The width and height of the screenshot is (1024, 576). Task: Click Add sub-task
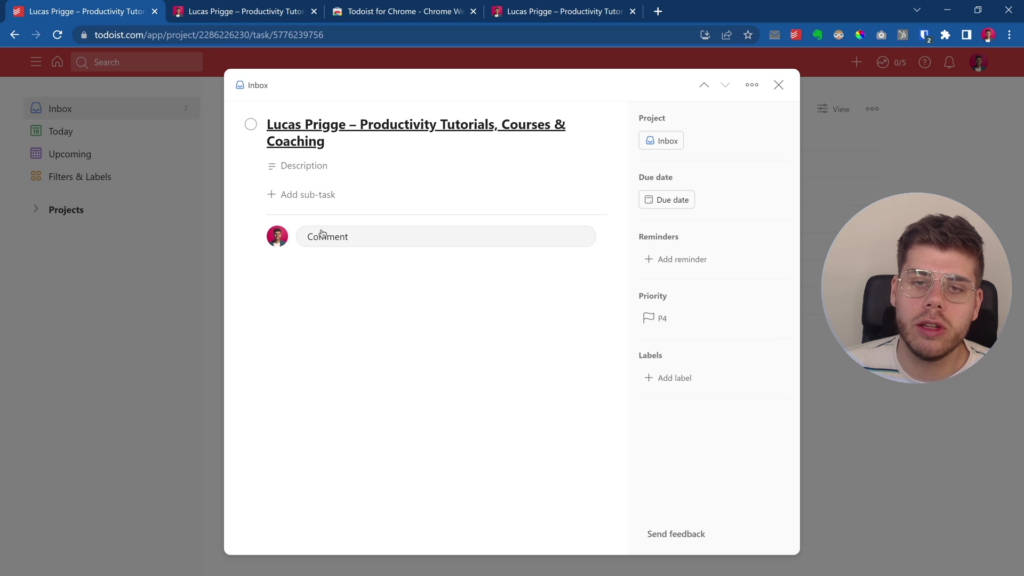coord(301,195)
